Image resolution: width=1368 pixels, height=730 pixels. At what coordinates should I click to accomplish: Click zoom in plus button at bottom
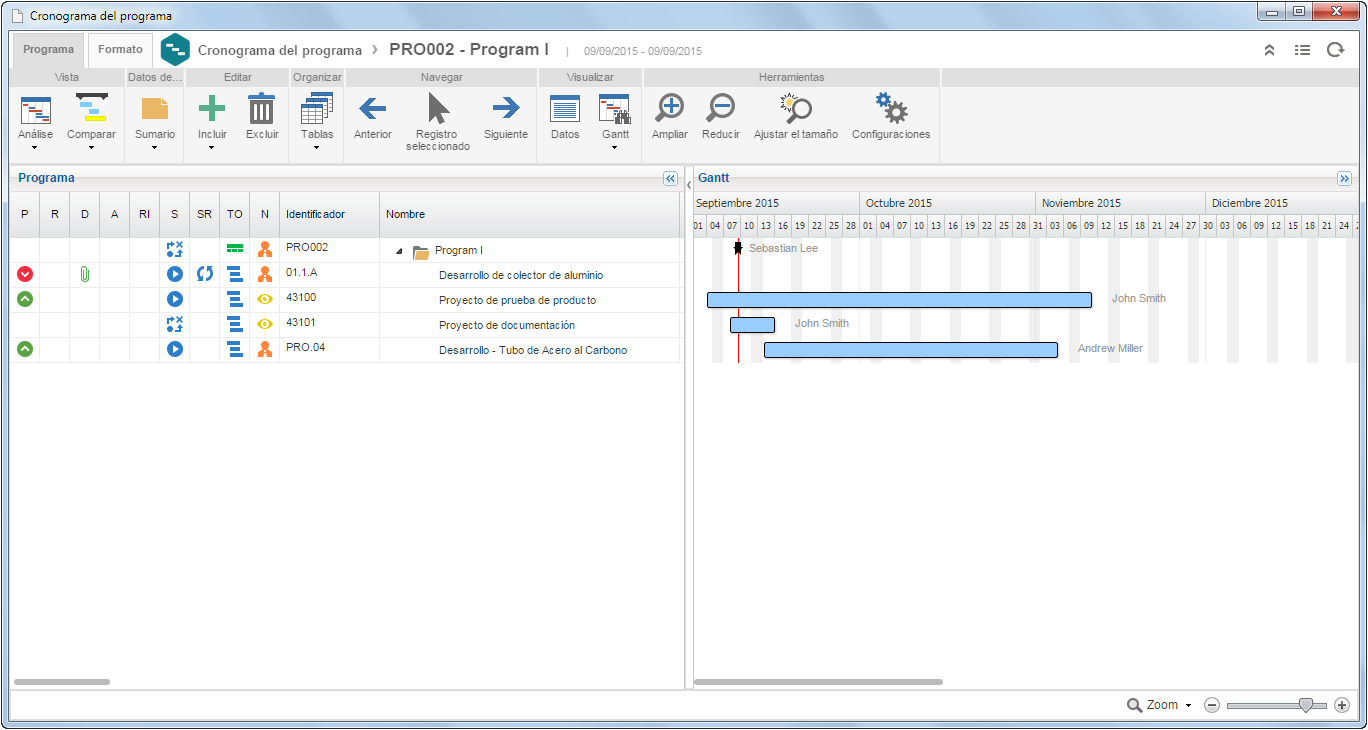coord(1342,705)
